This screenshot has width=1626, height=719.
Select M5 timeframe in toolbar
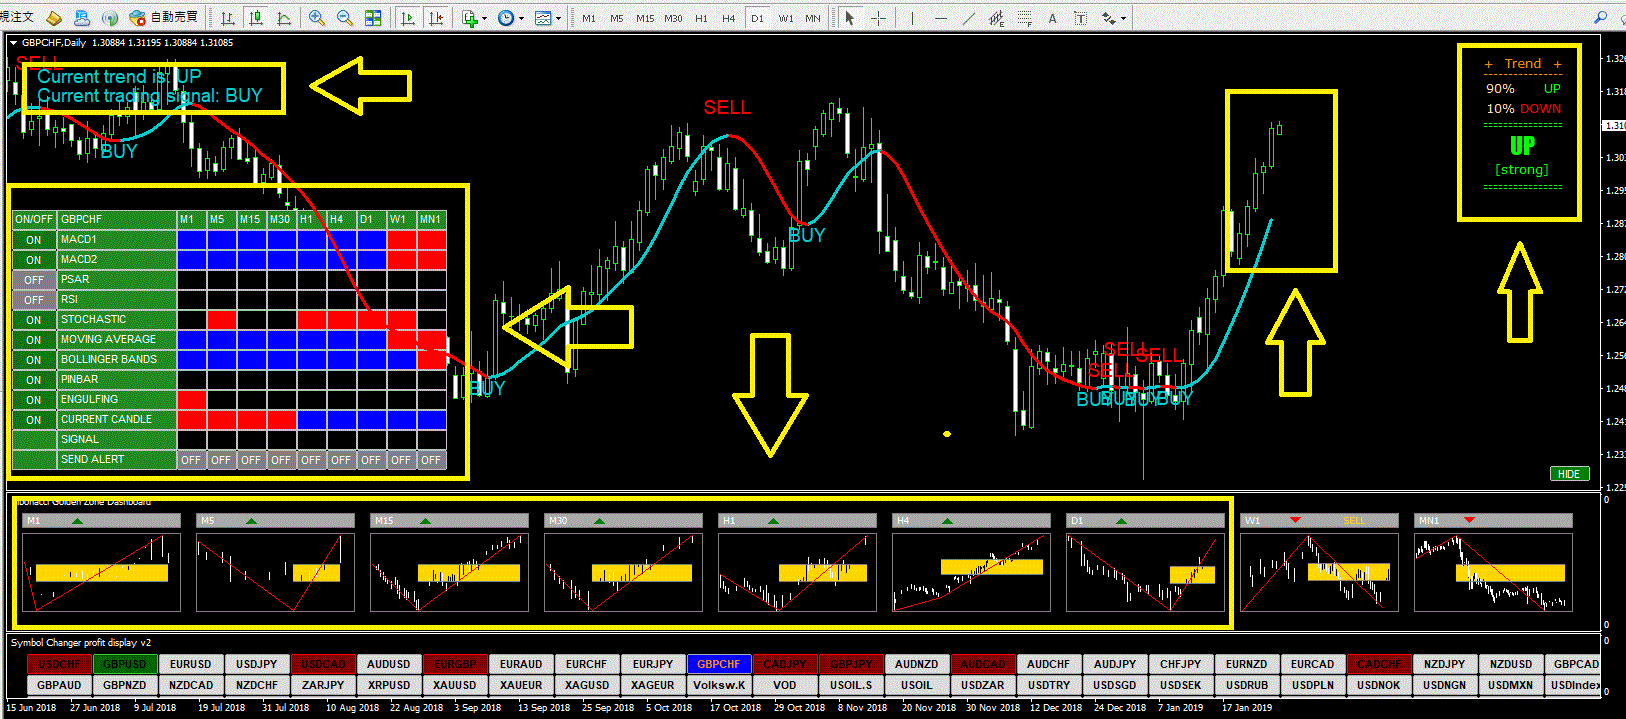coord(617,18)
